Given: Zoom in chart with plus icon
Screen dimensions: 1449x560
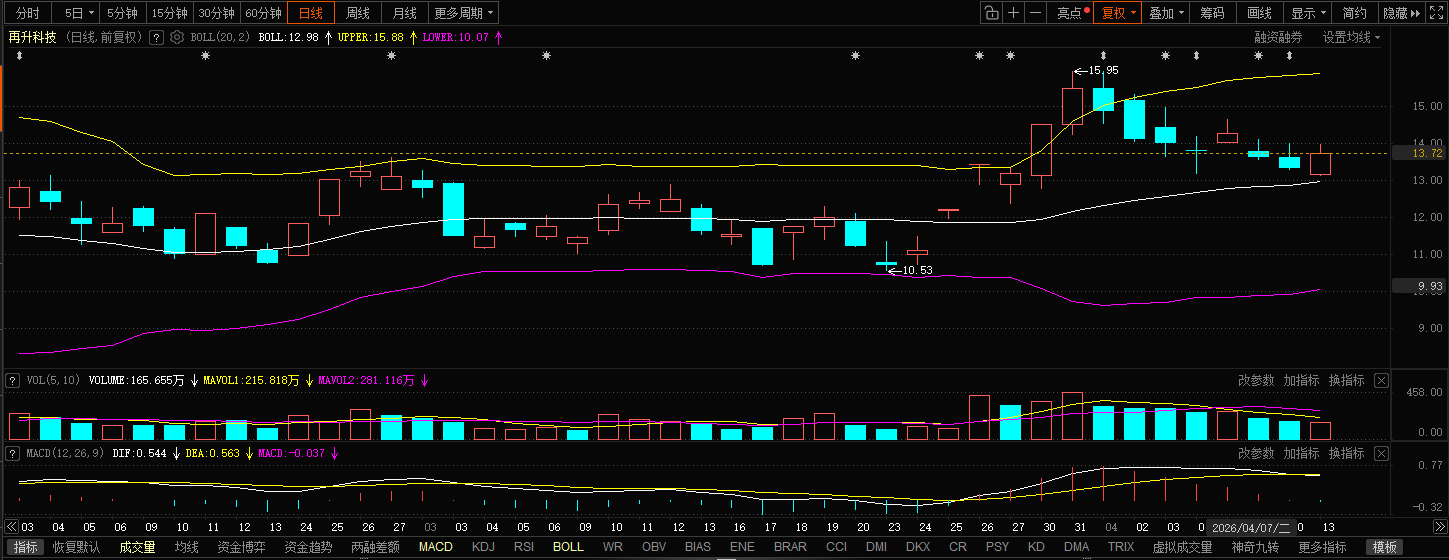Looking at the screenshot, I should [1013, 13].
